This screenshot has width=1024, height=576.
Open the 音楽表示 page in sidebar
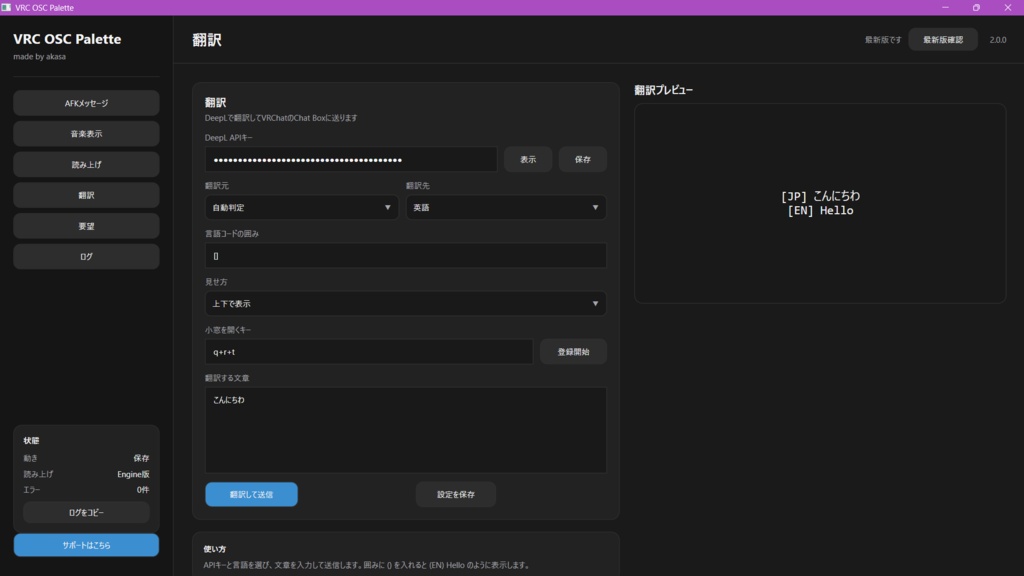tap(86, 134)
